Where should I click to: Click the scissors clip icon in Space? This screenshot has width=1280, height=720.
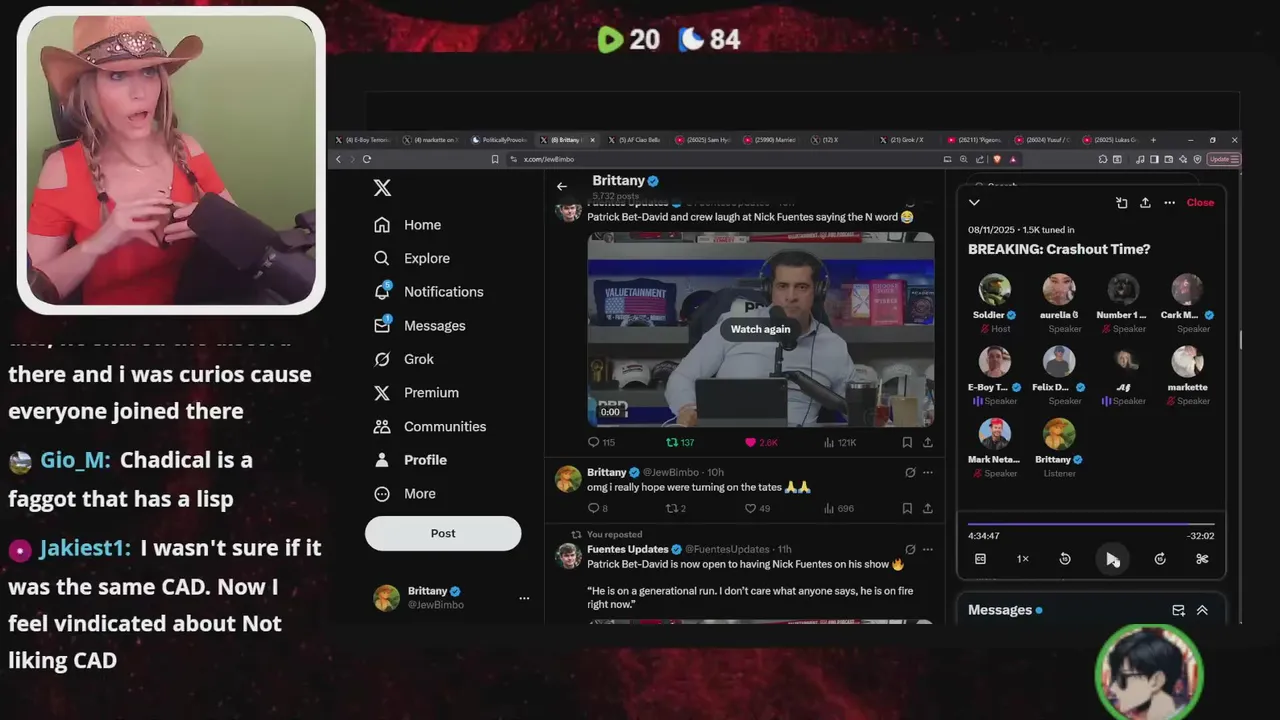click(1202, 559)
